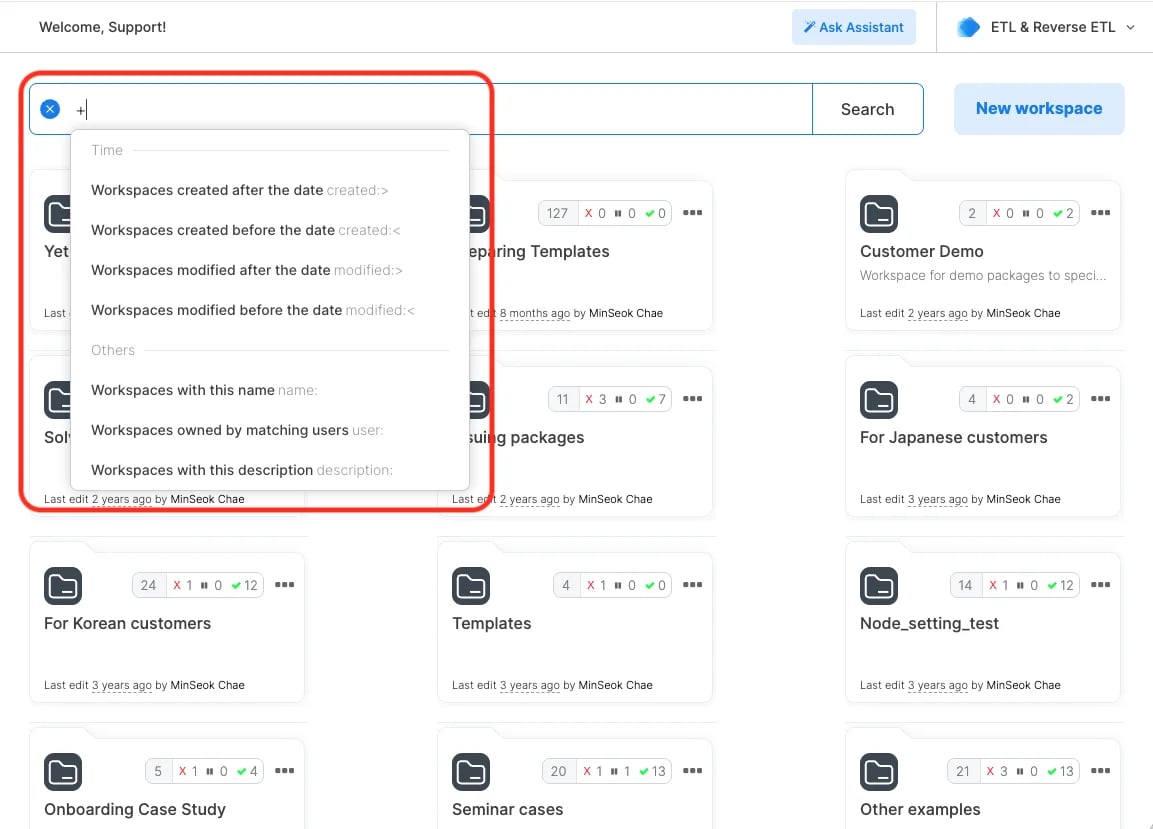Open more options for Node_setting_test workspace
The width and height of the screenshot is (1153, 829).
(x=1100, y=585)
